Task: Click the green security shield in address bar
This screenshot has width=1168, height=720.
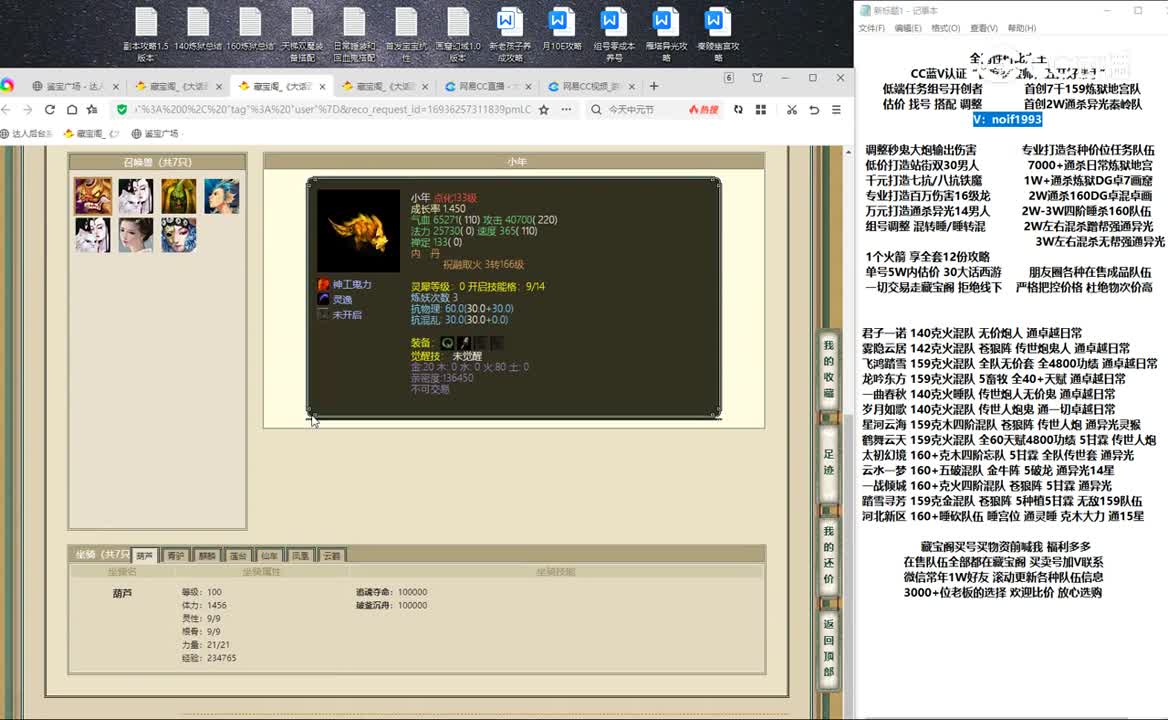Action: [121, 109]
